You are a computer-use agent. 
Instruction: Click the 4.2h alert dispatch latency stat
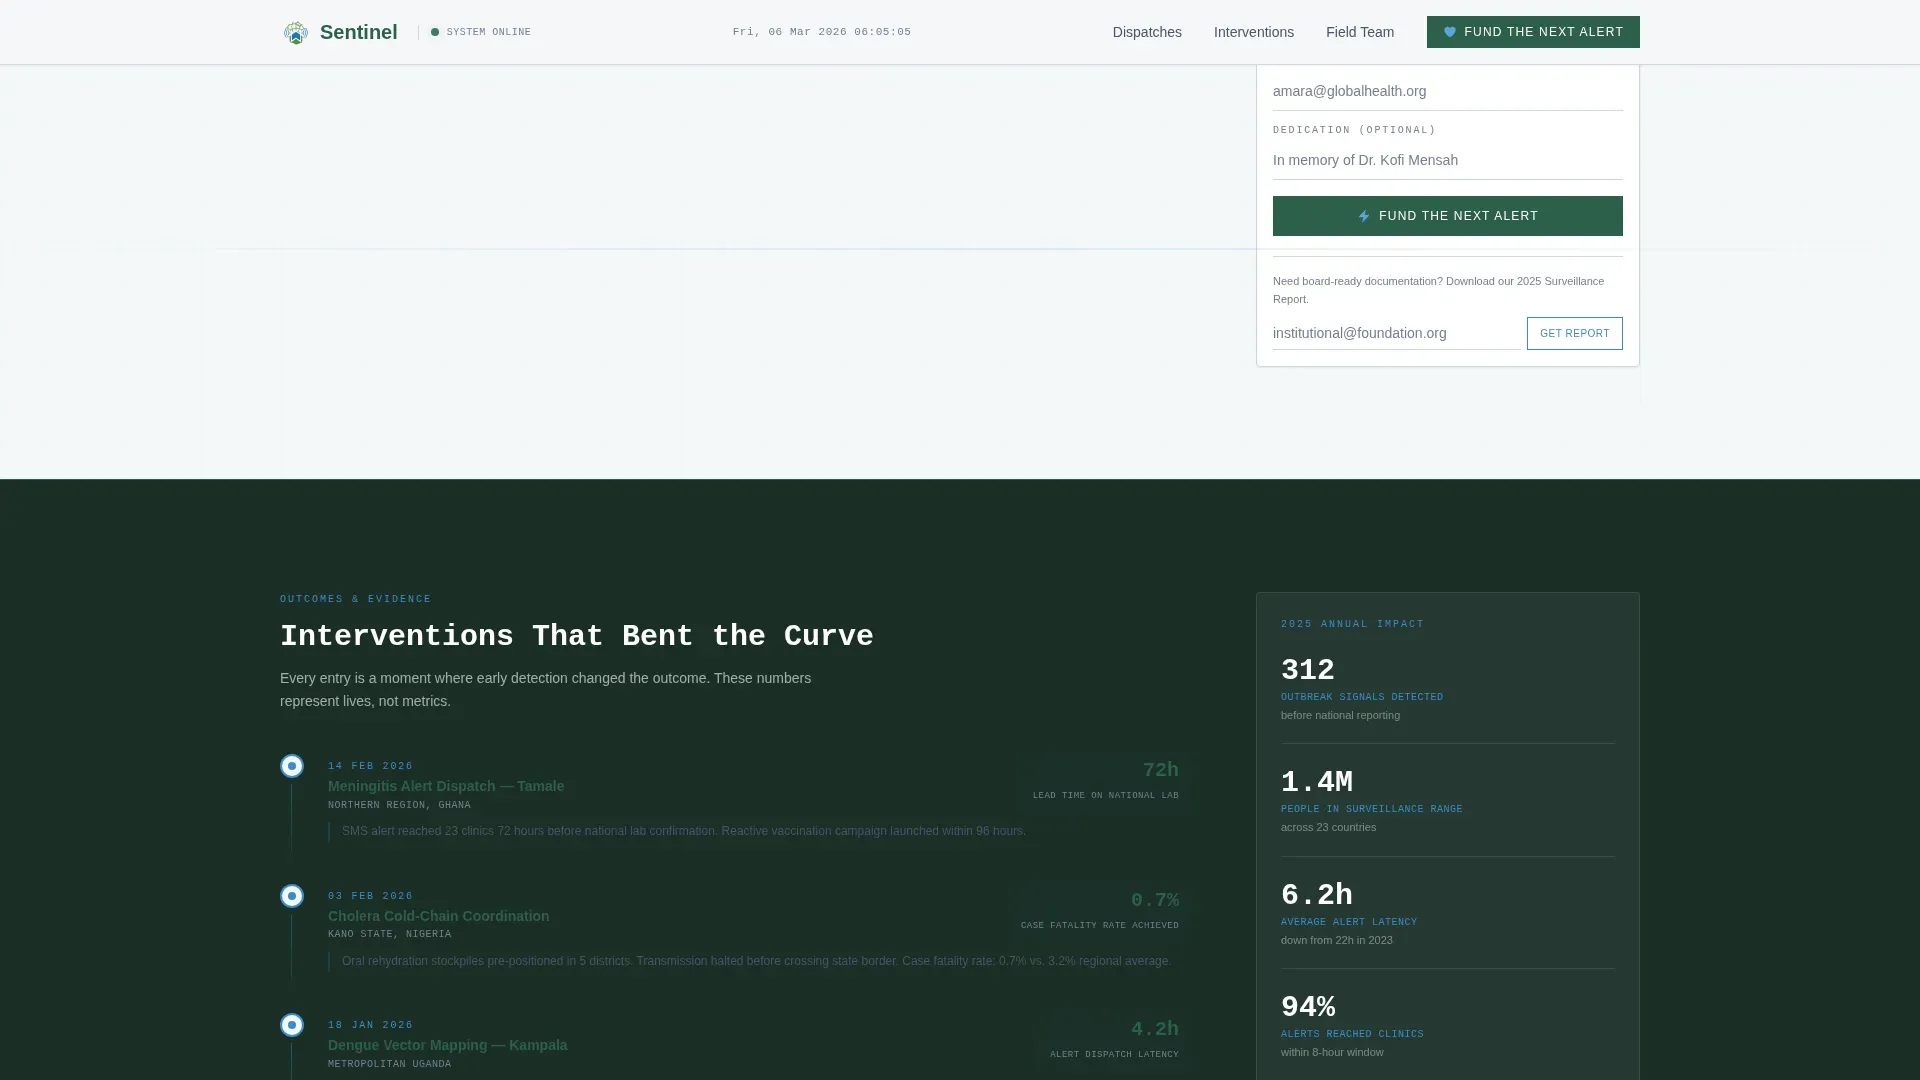[1155, 1029]
